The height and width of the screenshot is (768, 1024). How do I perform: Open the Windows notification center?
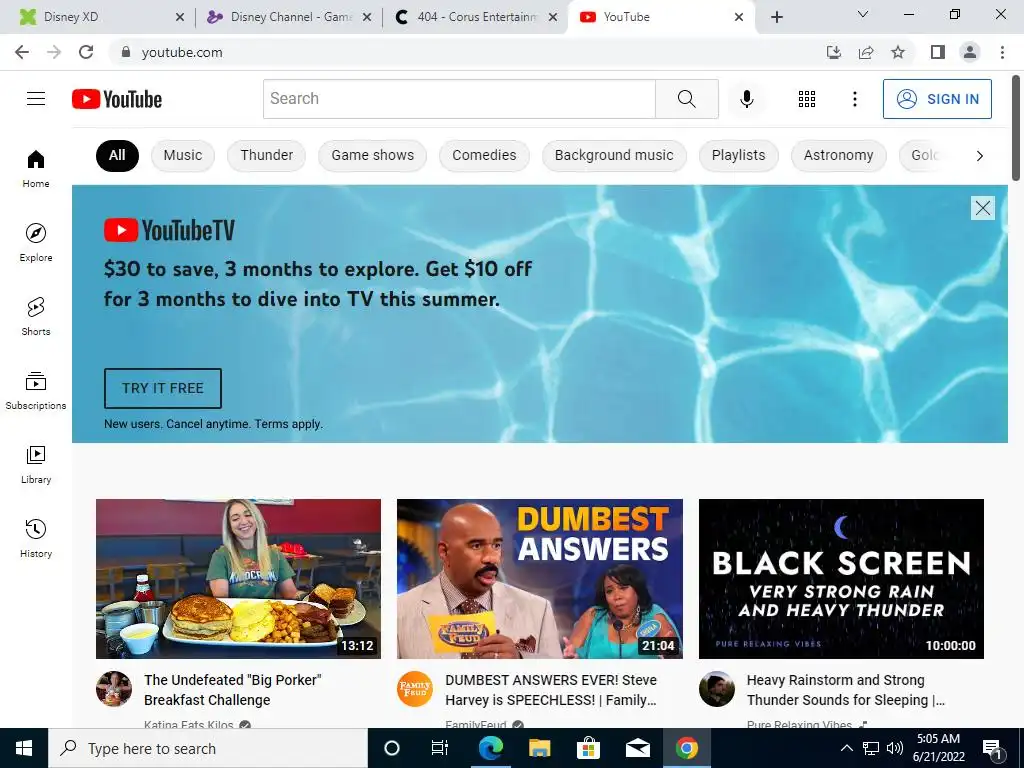992,749
